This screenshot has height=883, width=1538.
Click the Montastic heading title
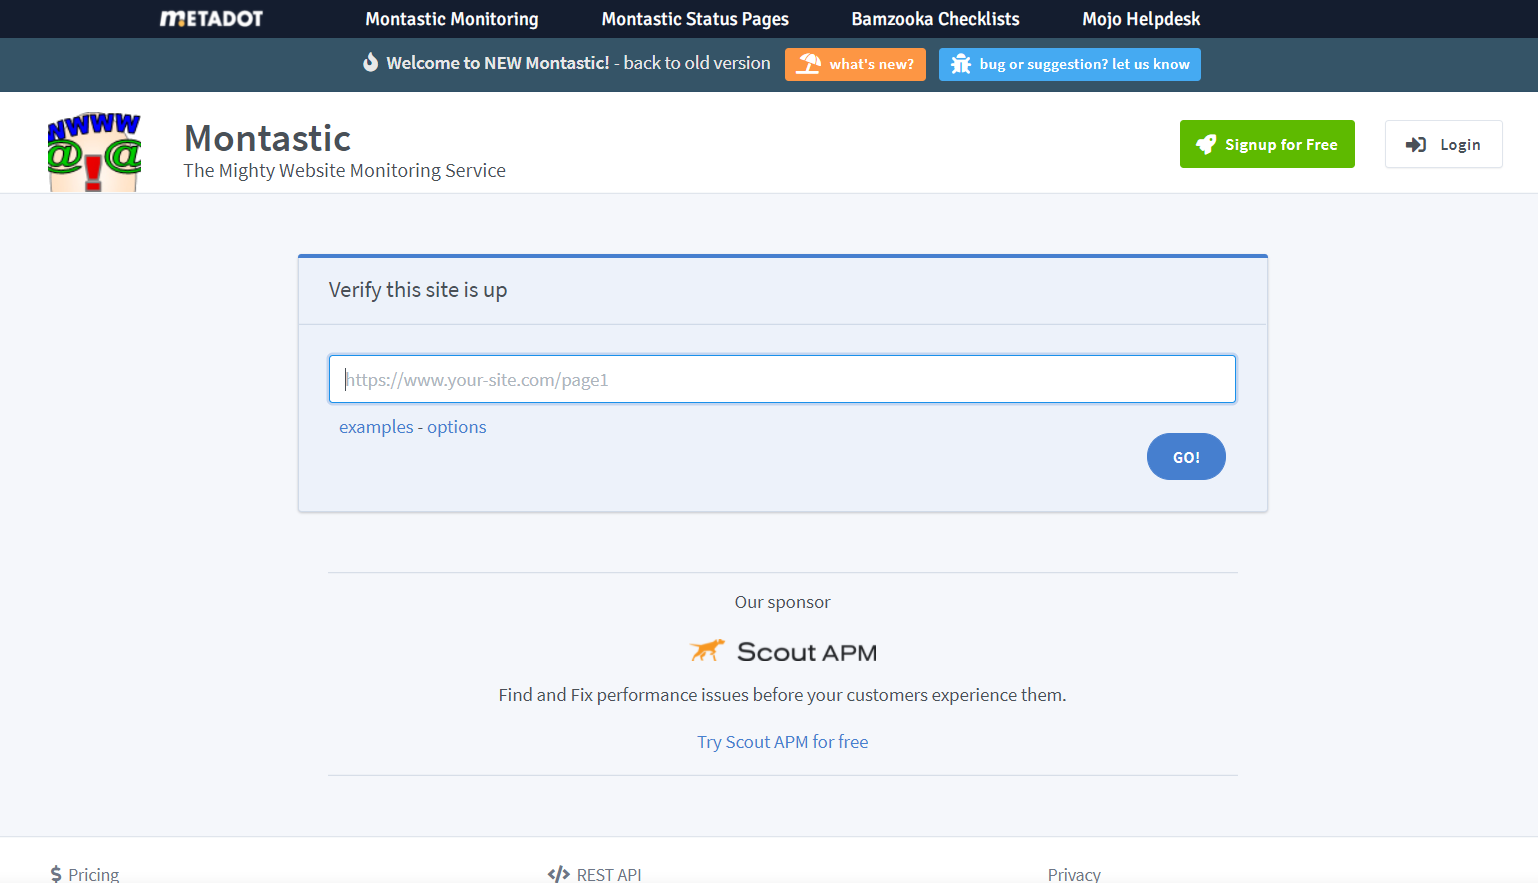pyautogui.click(x=267, y=138)
